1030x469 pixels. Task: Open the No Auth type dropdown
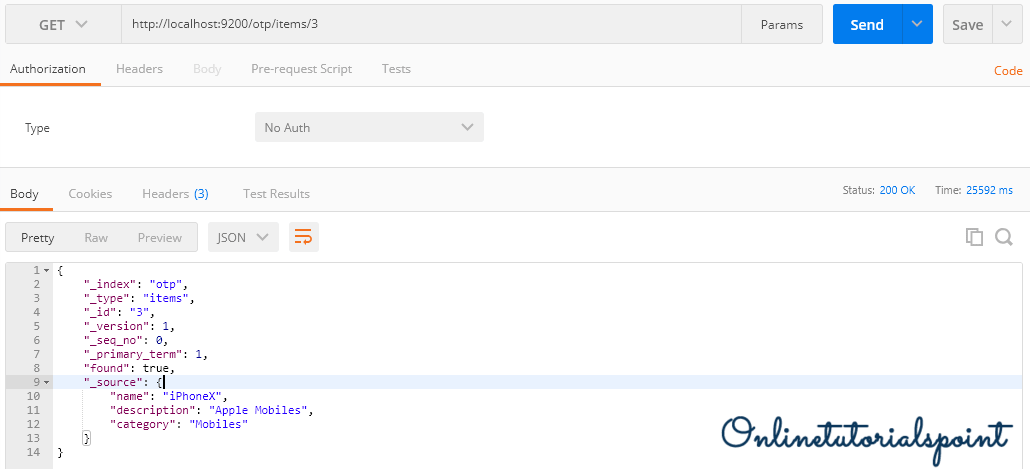[x=369, y=127]
